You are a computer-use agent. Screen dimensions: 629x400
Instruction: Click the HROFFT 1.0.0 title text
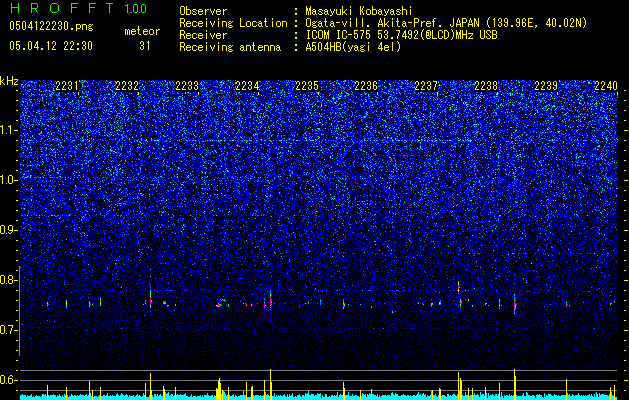click(79, 8)
